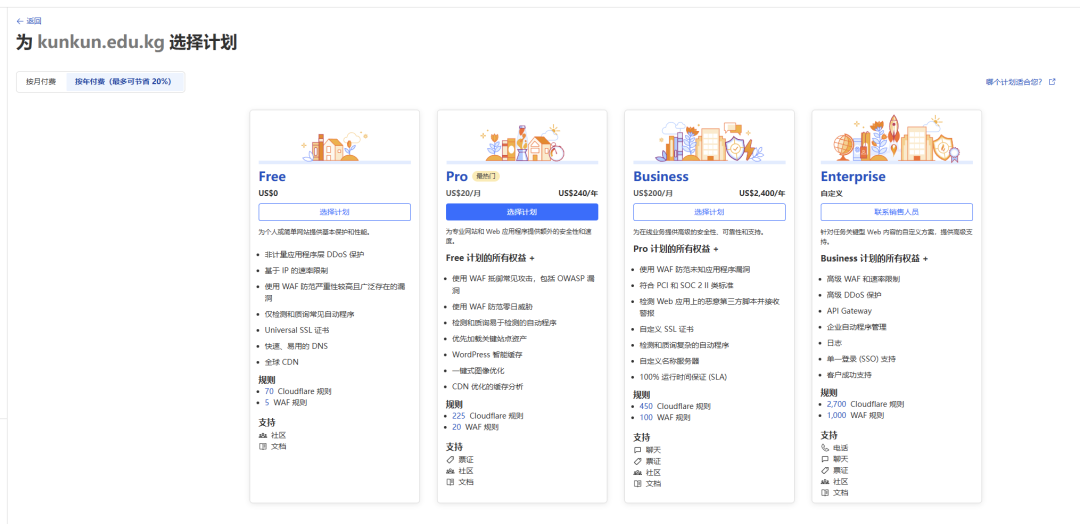Choose the Business plan with 选择计划
The width and height of the screenshot is (1080, 524).
(709, 212)
